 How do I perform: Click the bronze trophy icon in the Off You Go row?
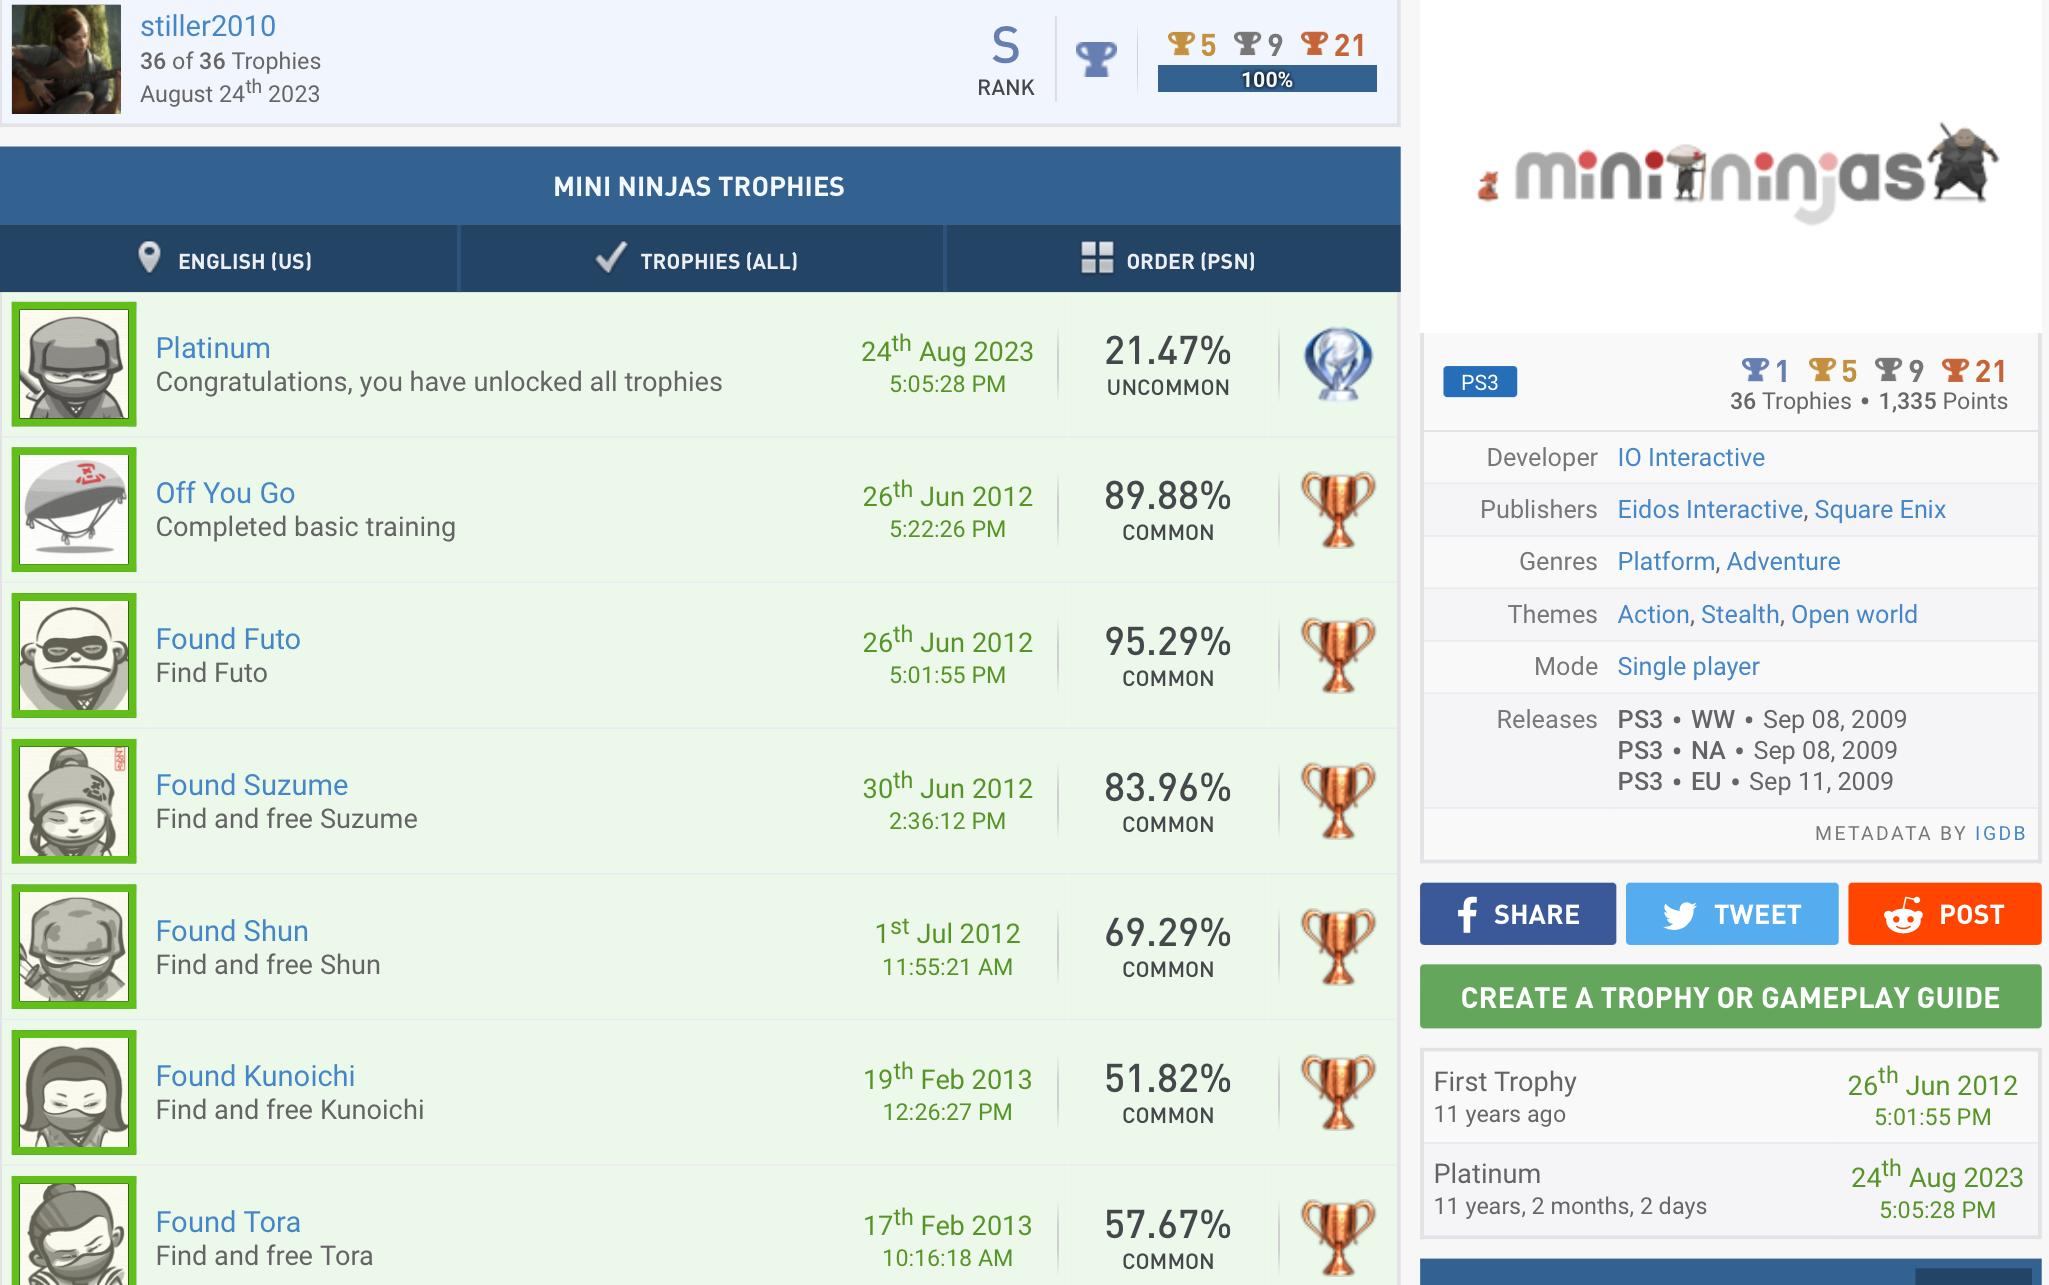tap(1338, 510)
